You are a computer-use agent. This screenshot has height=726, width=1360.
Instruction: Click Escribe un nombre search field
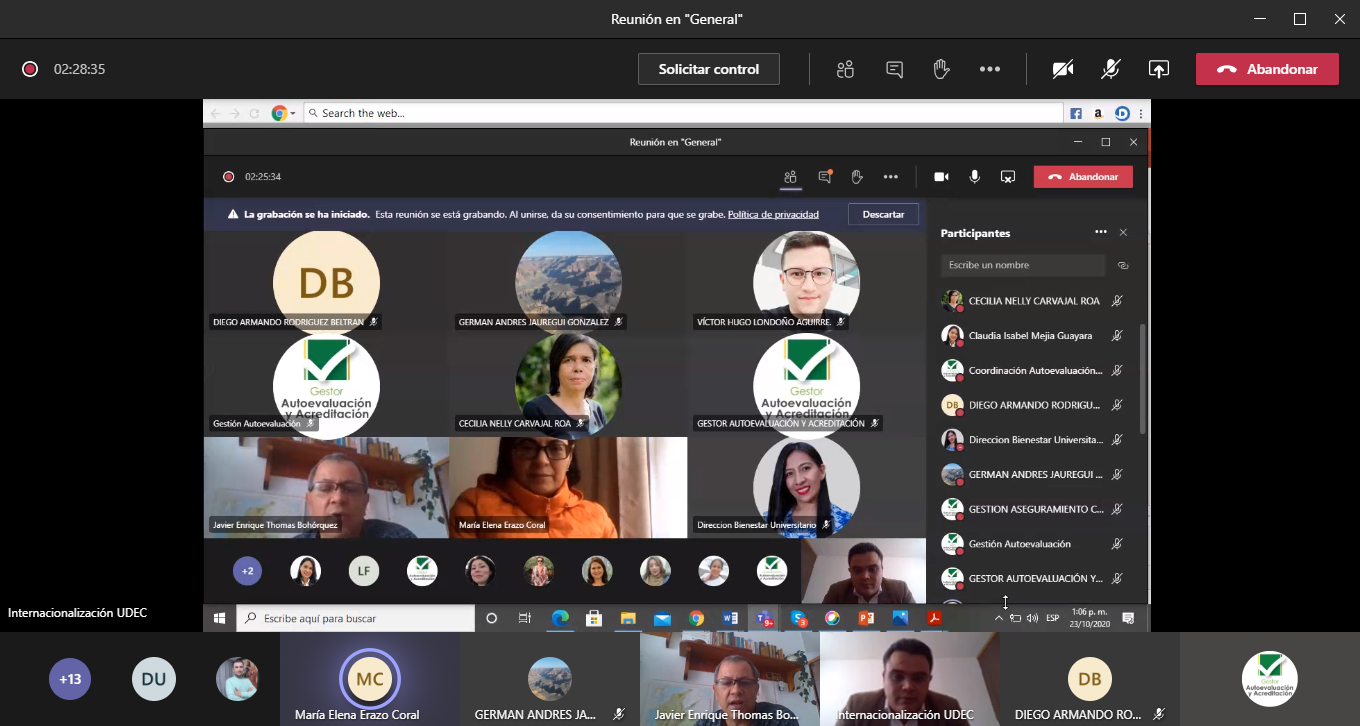(x=1022, y=265)
